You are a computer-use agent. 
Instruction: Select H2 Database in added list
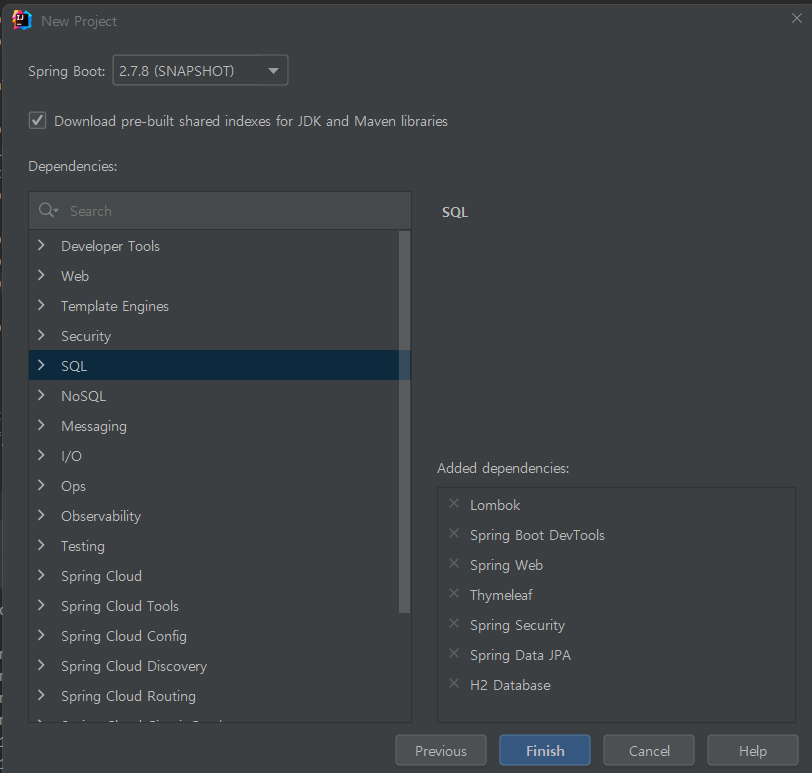tap(510, 685)
